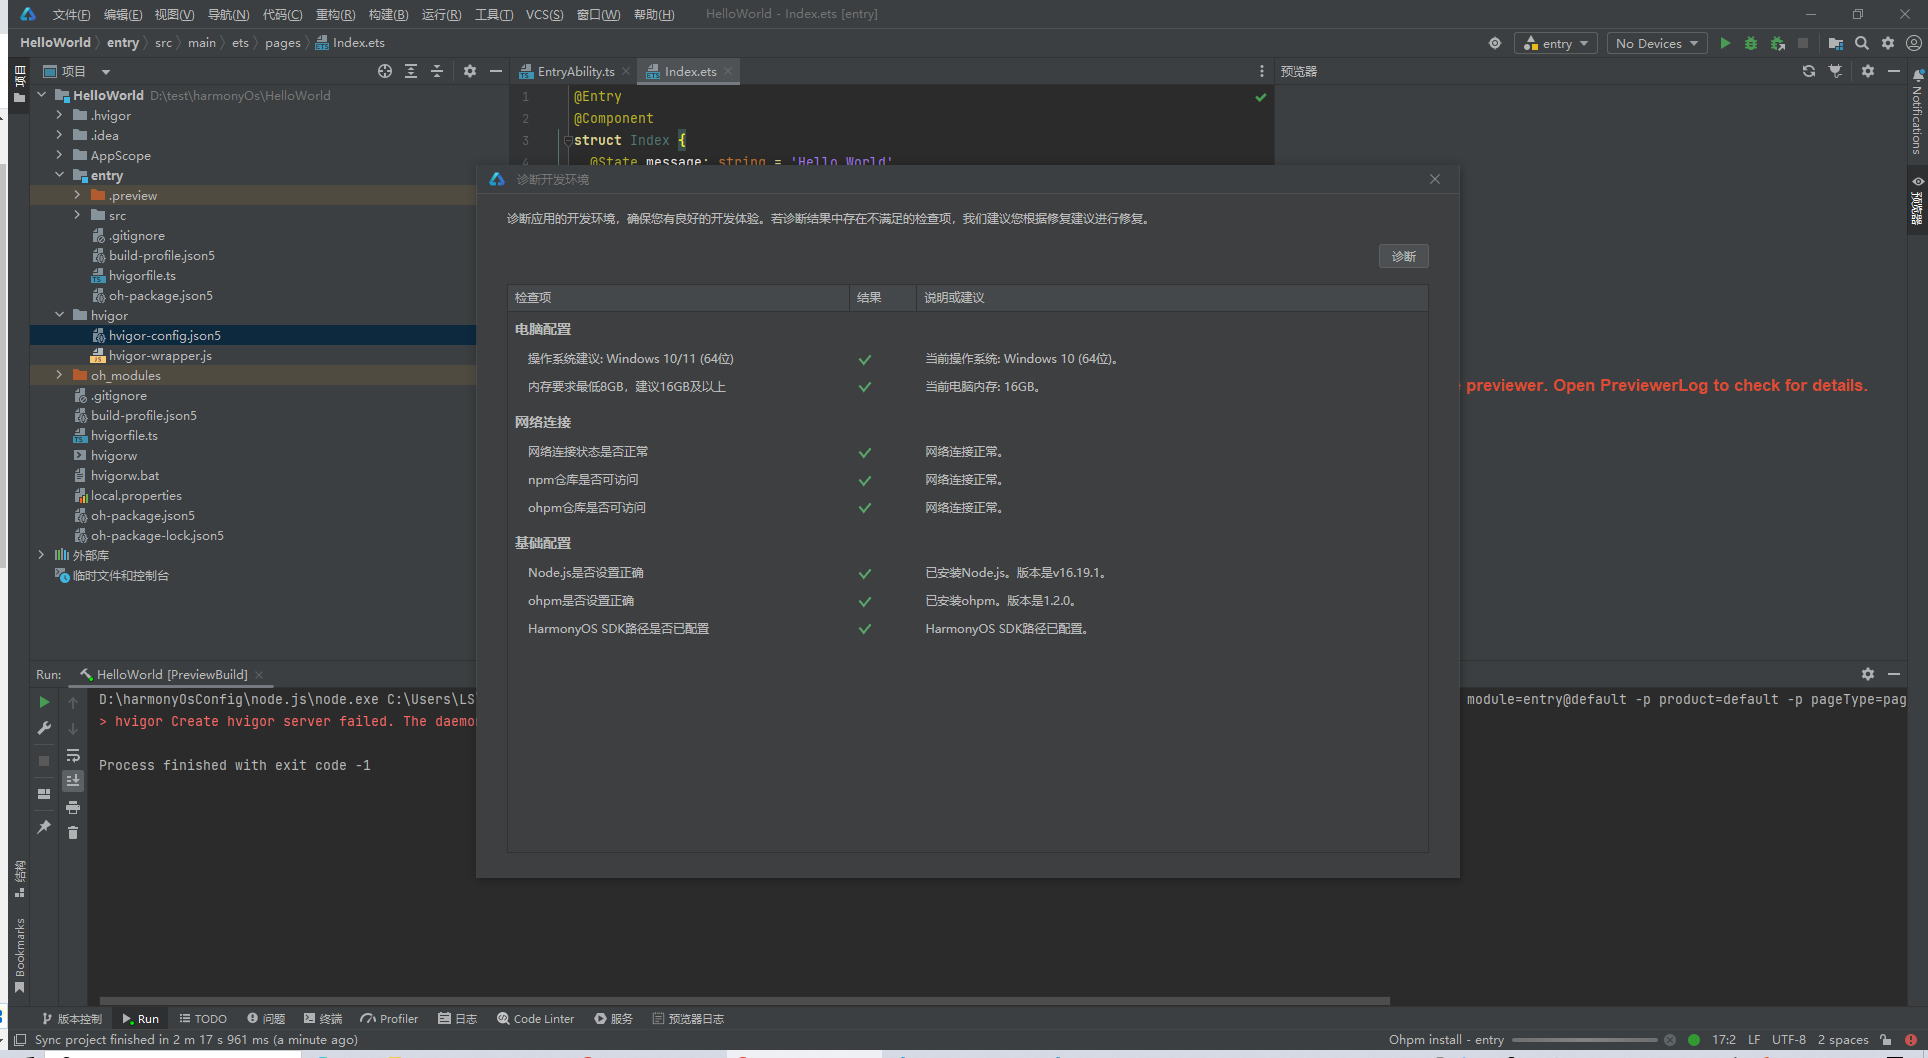Collapse all icon in project panel header

tap(437, 71)
